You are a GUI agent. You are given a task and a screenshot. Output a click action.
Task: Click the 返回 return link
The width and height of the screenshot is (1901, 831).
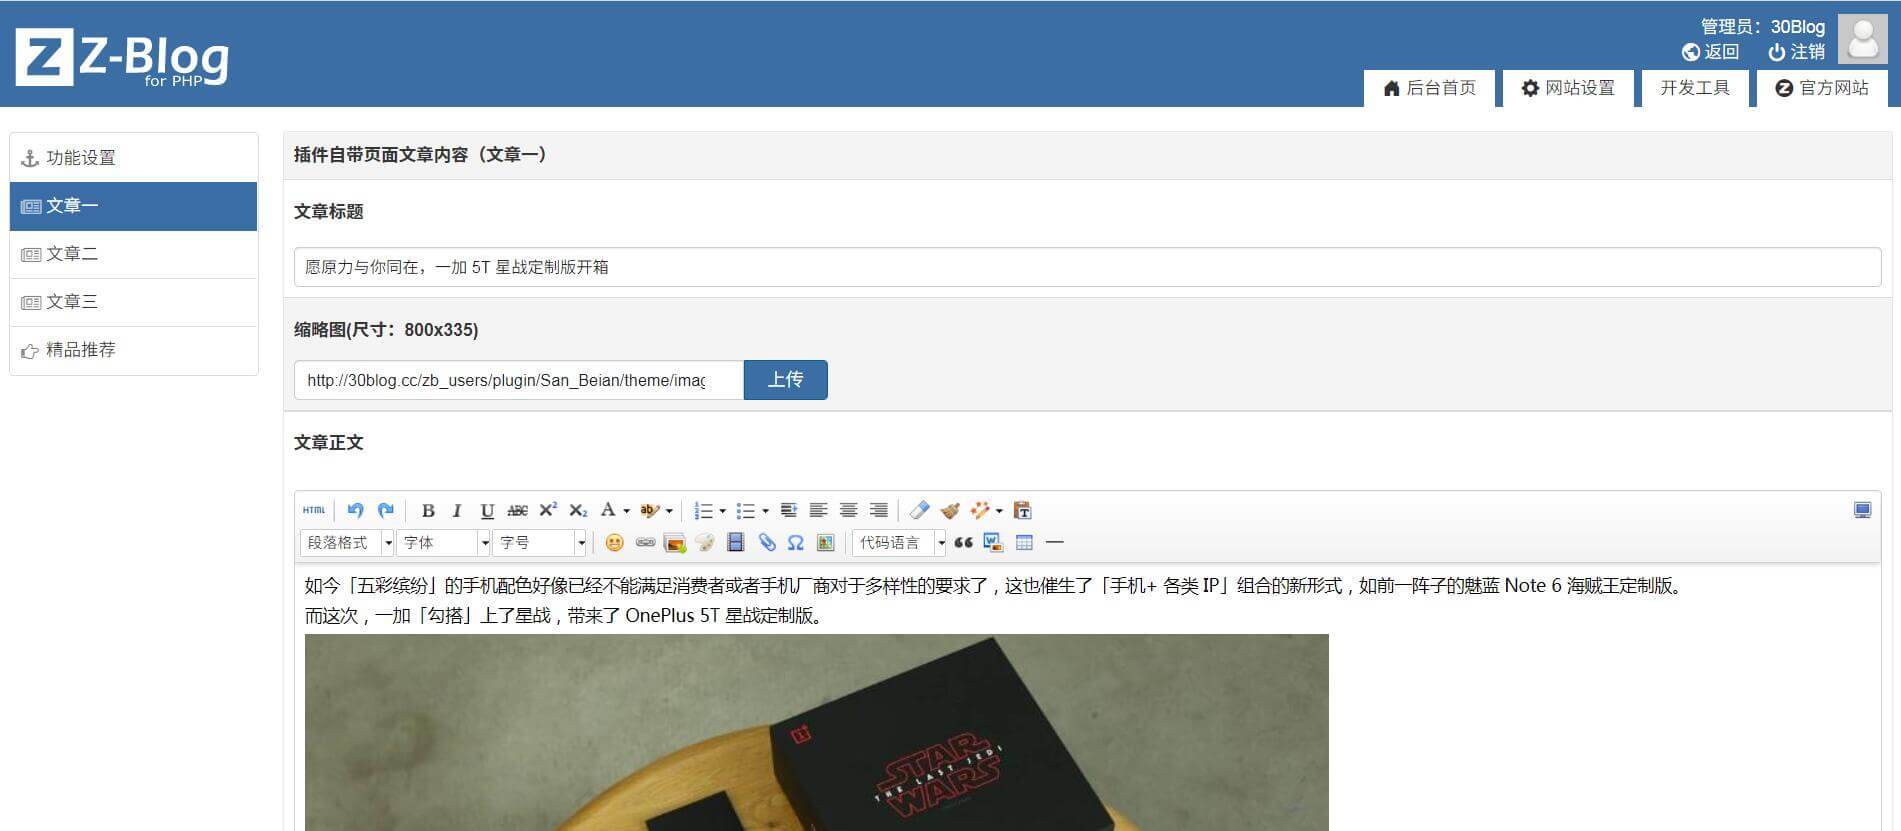click(1711, 52)
